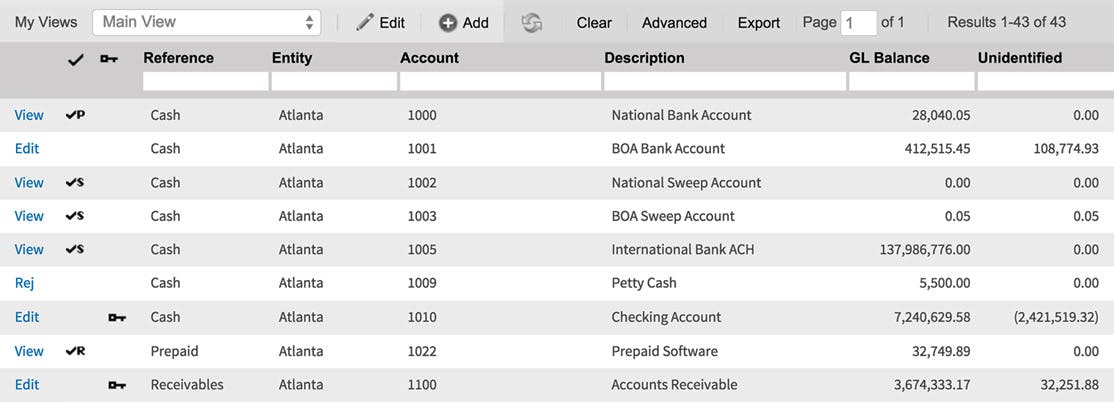This screenshot has height=402, width=1114.
Task: Click the refresh arrows icon
Action: pos(531,23)
